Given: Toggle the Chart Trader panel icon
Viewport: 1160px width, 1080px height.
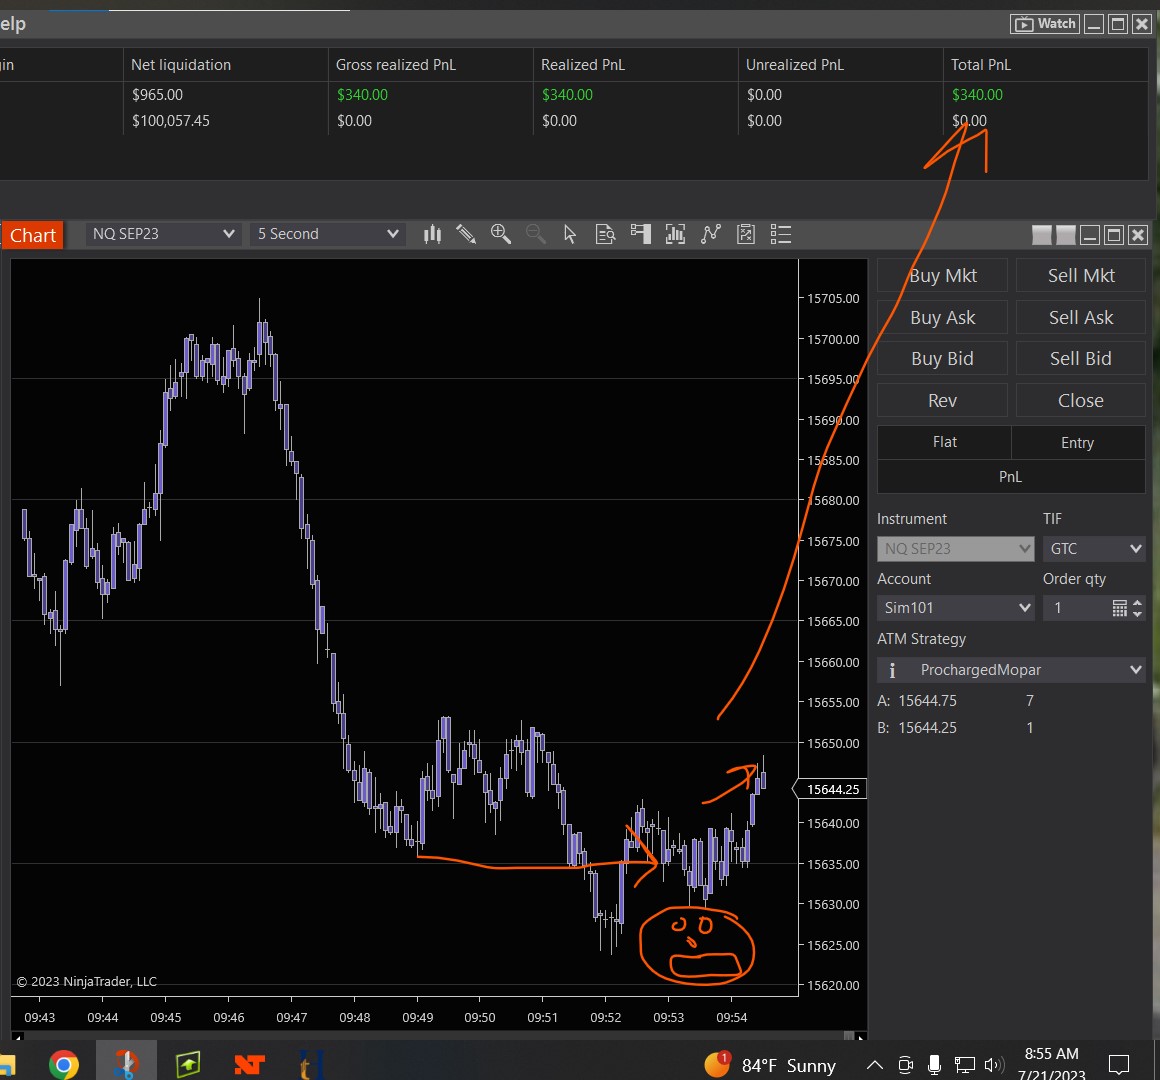Looking at the screenshot, I should point(640,234).
